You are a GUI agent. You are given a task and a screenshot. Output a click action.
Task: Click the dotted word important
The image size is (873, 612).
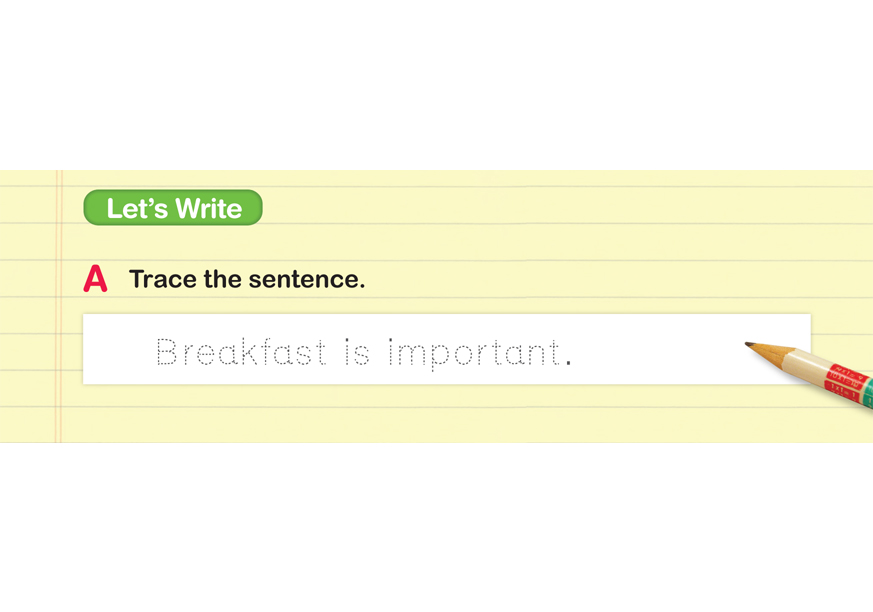[x=473, y=353]
